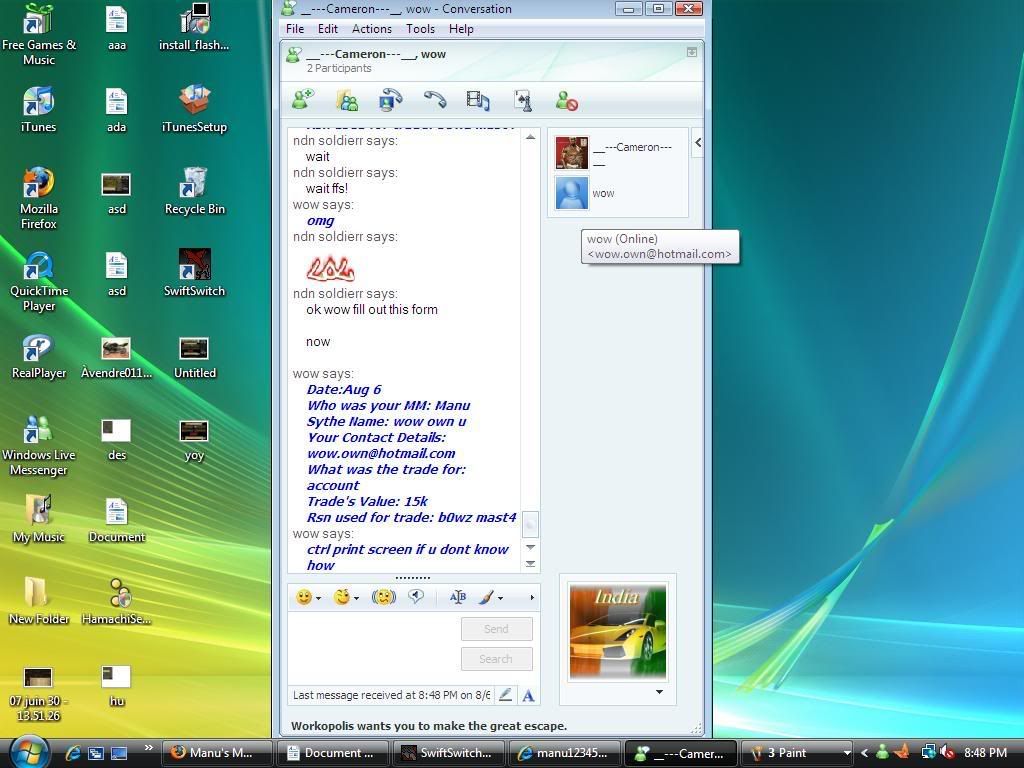Viewport: 1024px width, 768px height.
Task: Open Windows Live Messenger desktop shortcut
Action: 39,445
